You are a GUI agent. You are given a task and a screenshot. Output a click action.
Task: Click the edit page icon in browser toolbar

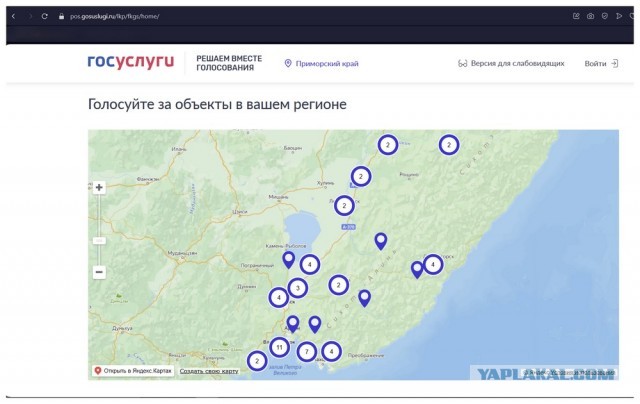576,16
